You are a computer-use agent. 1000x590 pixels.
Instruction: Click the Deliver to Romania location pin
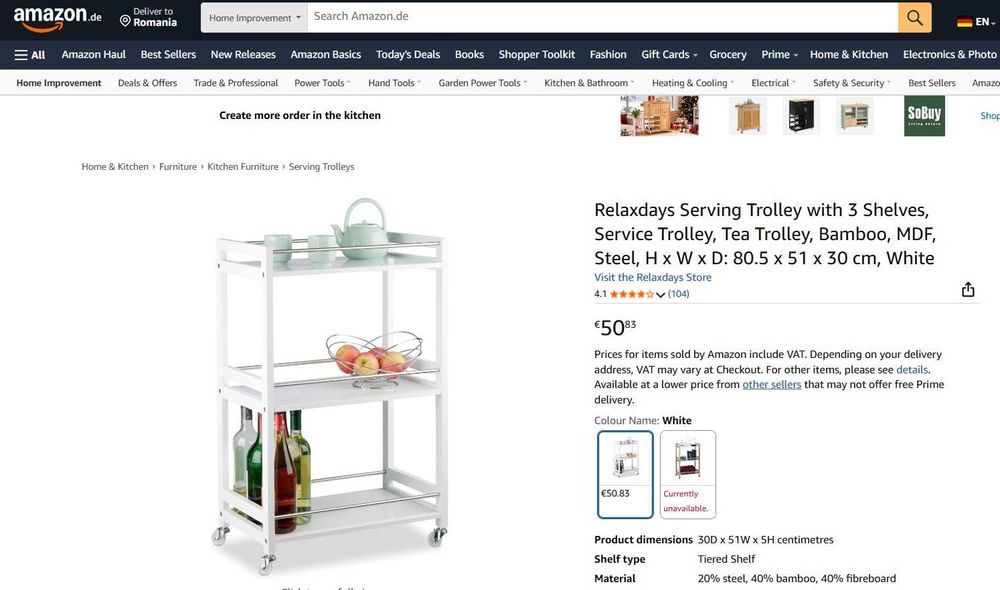tap(126, 21)
